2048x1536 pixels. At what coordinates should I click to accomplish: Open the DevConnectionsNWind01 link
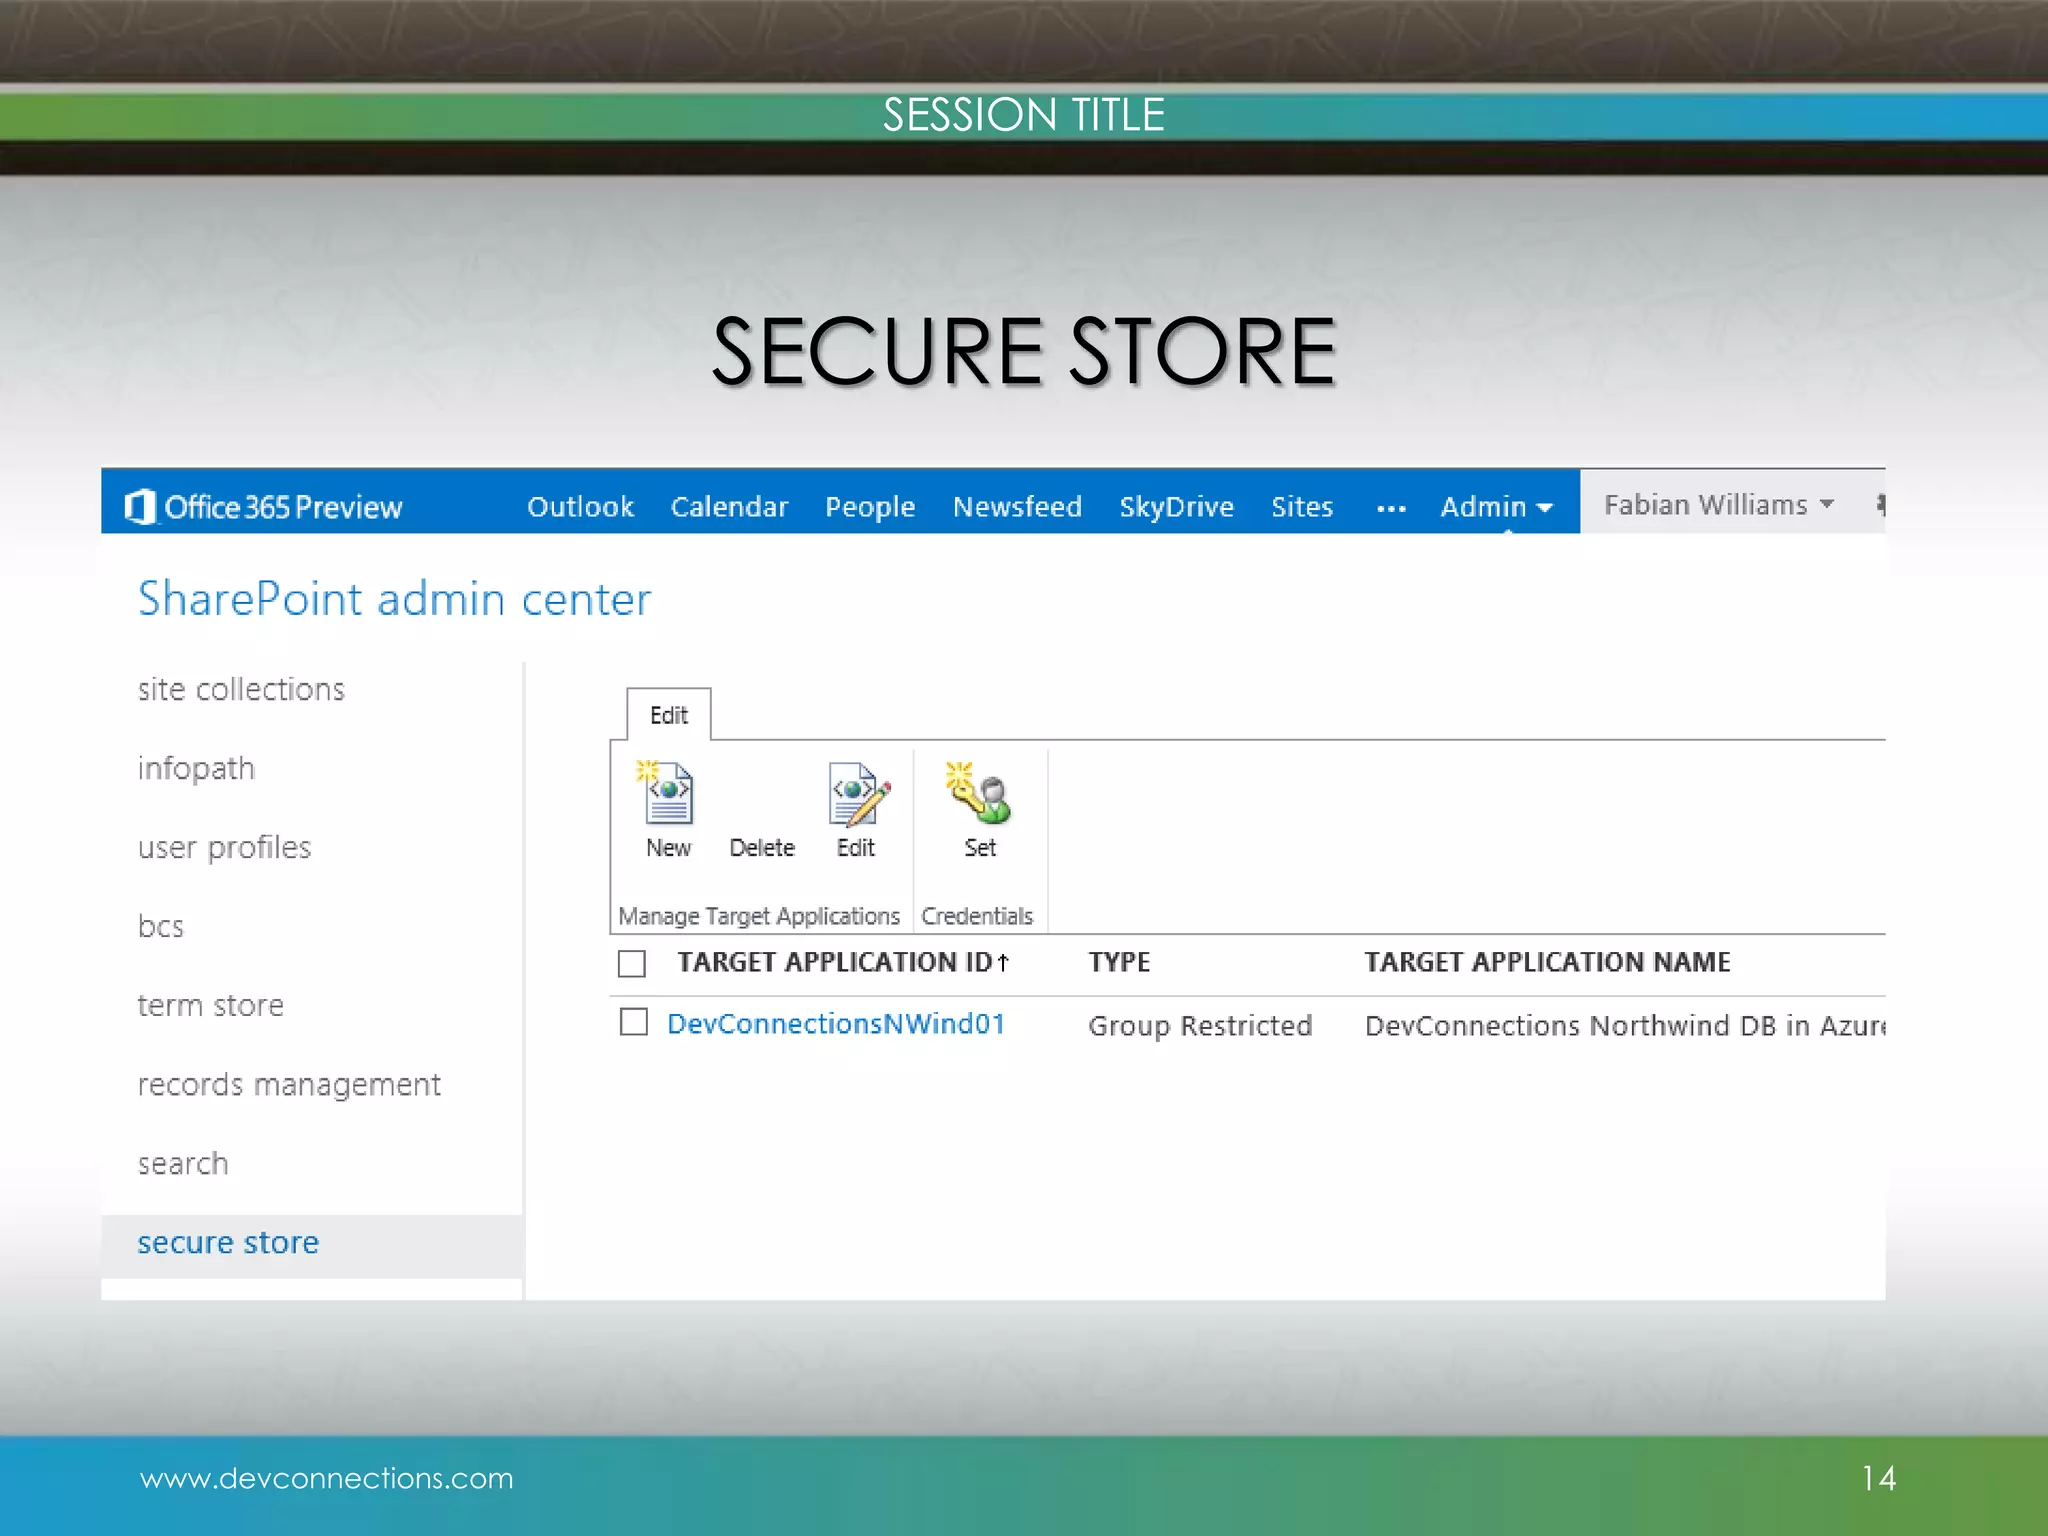836,1024
